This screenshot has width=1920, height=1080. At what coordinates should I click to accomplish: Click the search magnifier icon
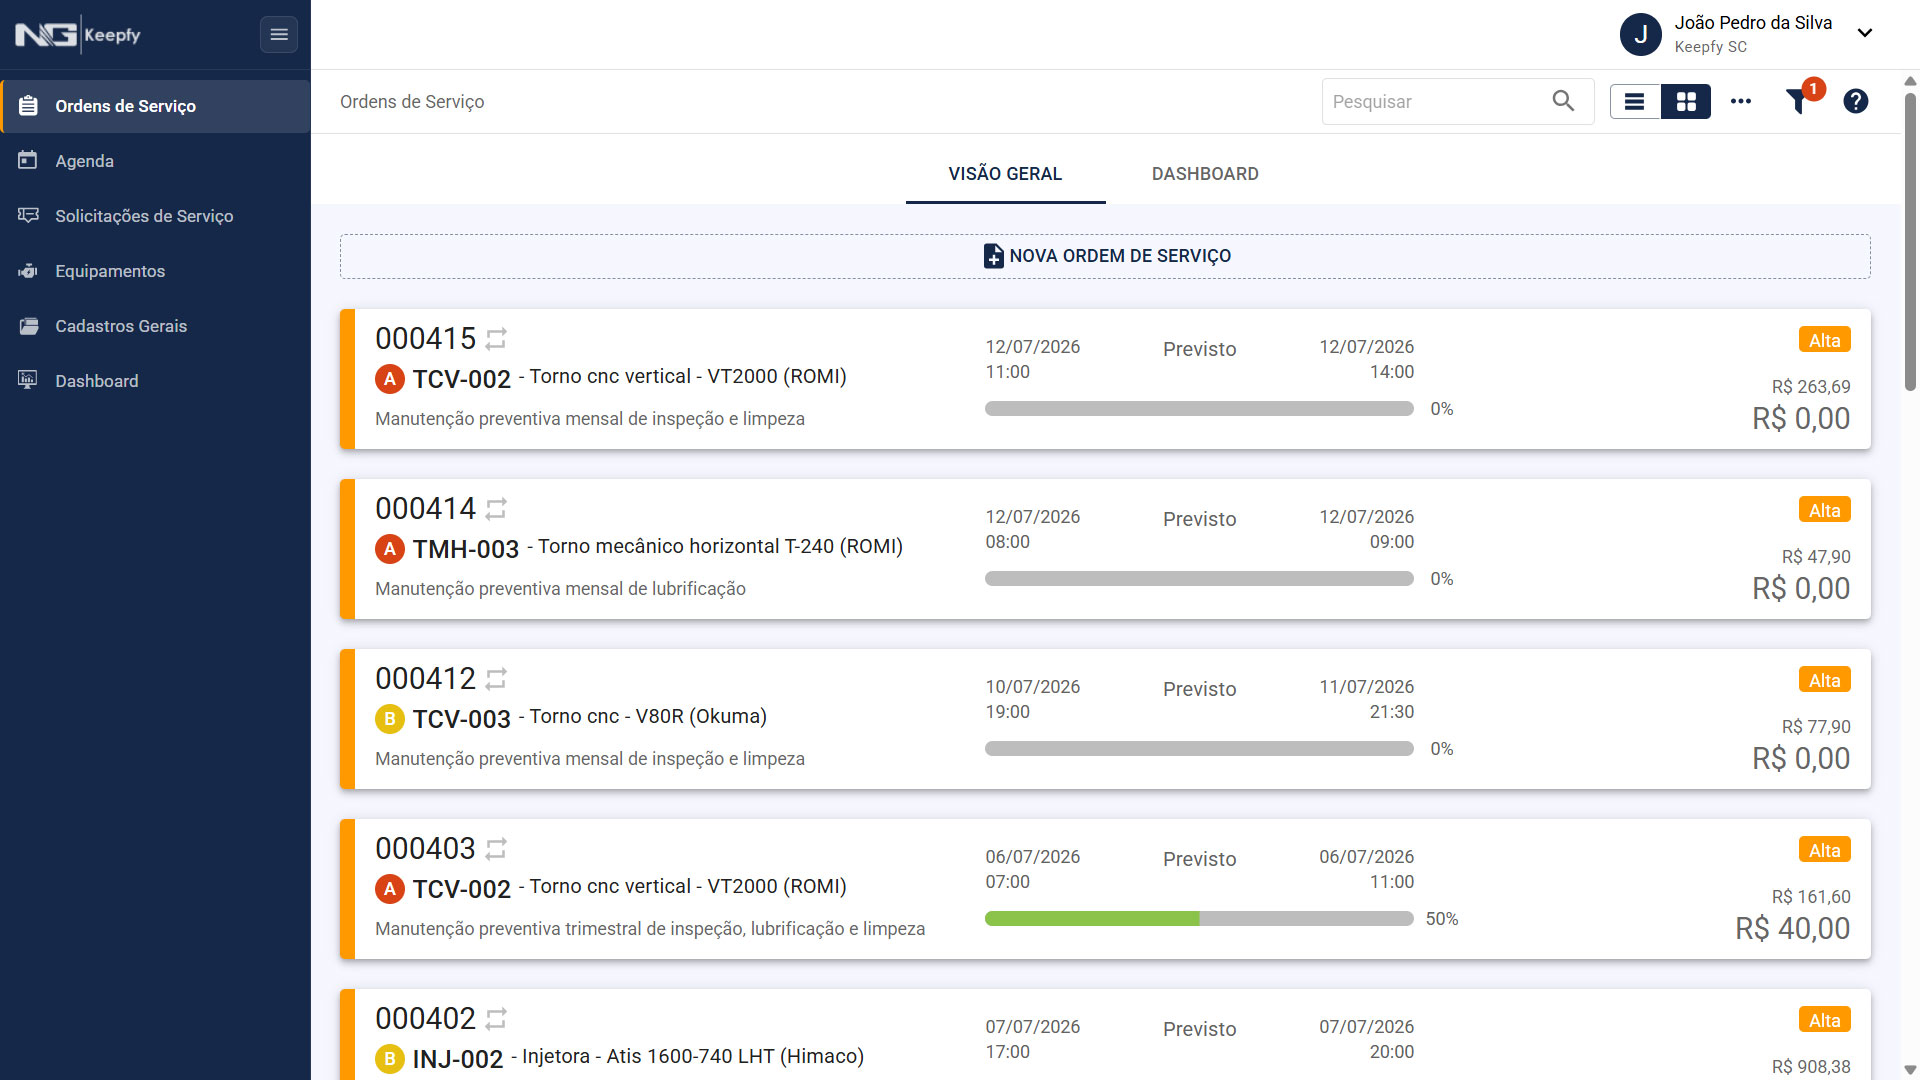click(x=1563, y=101)
